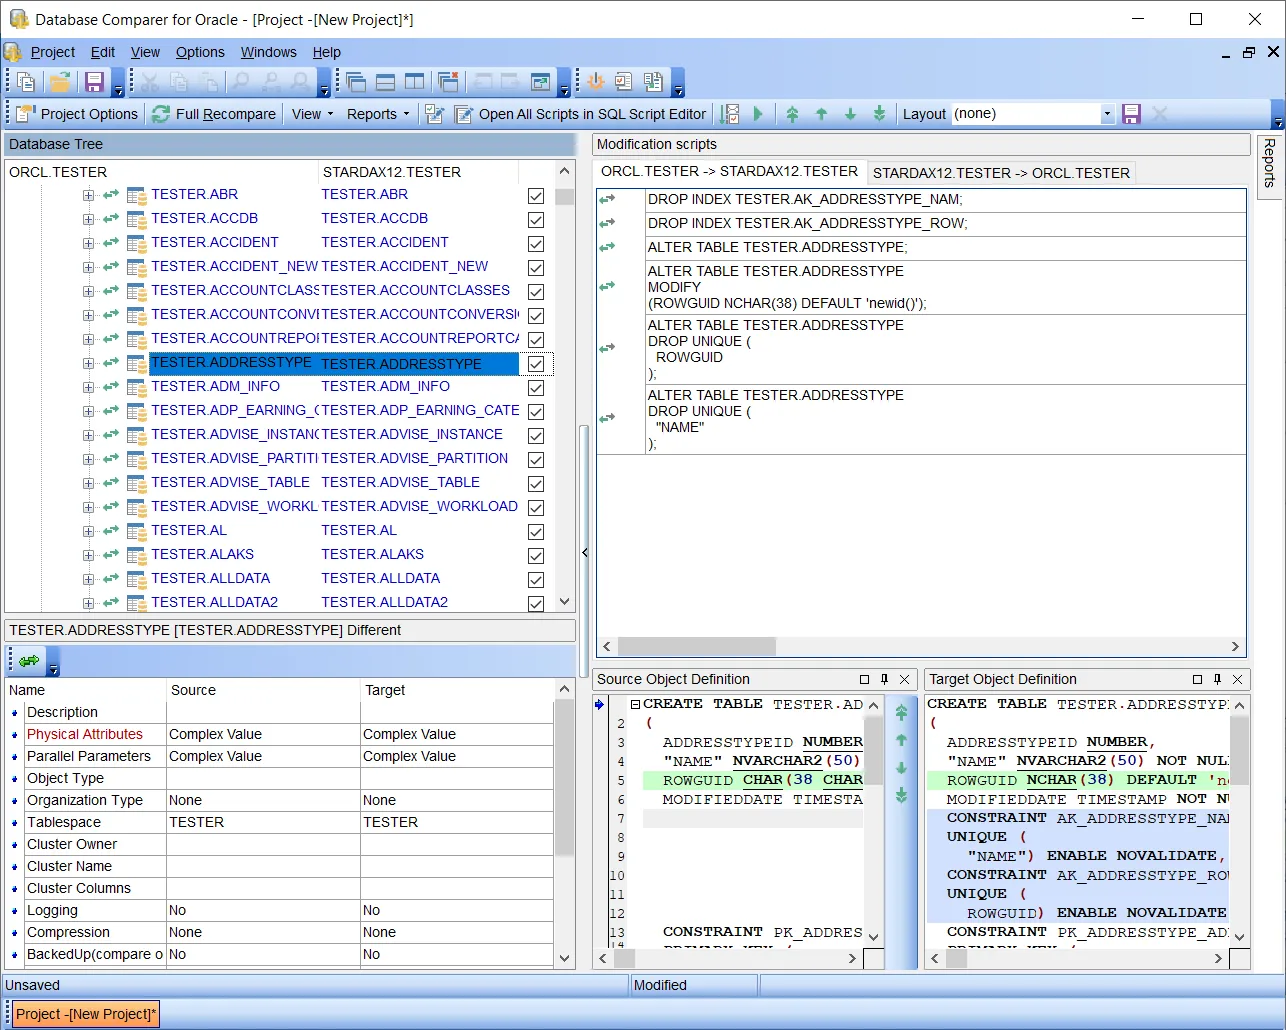The image size is (1286, 1030).
Task: Select TESTER.ADM_INFO in the Database Tree
Action: tap(215, 386)
